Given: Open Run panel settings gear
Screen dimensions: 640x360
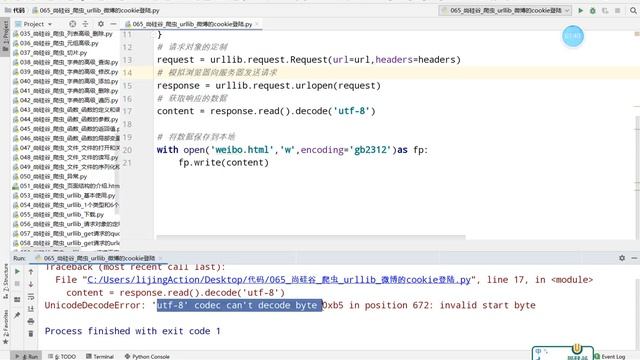Looking at the screenshot, I should (622, 258).
